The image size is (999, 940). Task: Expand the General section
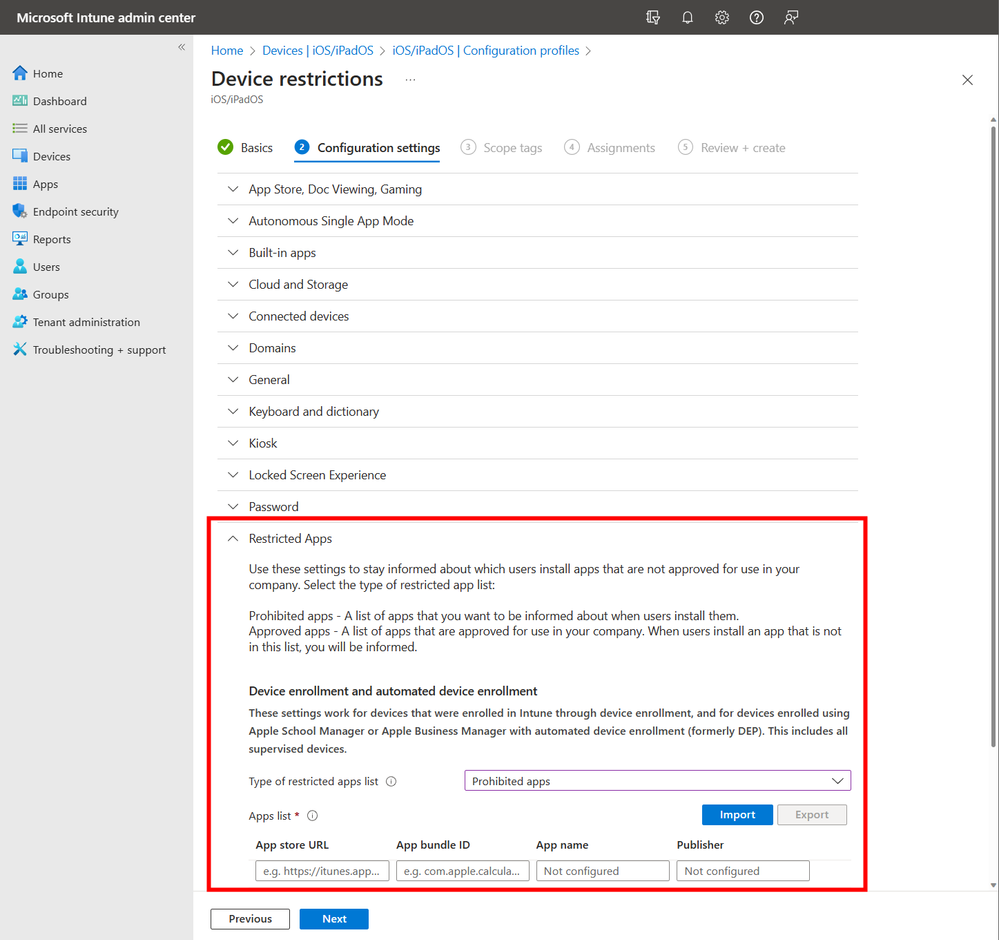click(538, 380)
